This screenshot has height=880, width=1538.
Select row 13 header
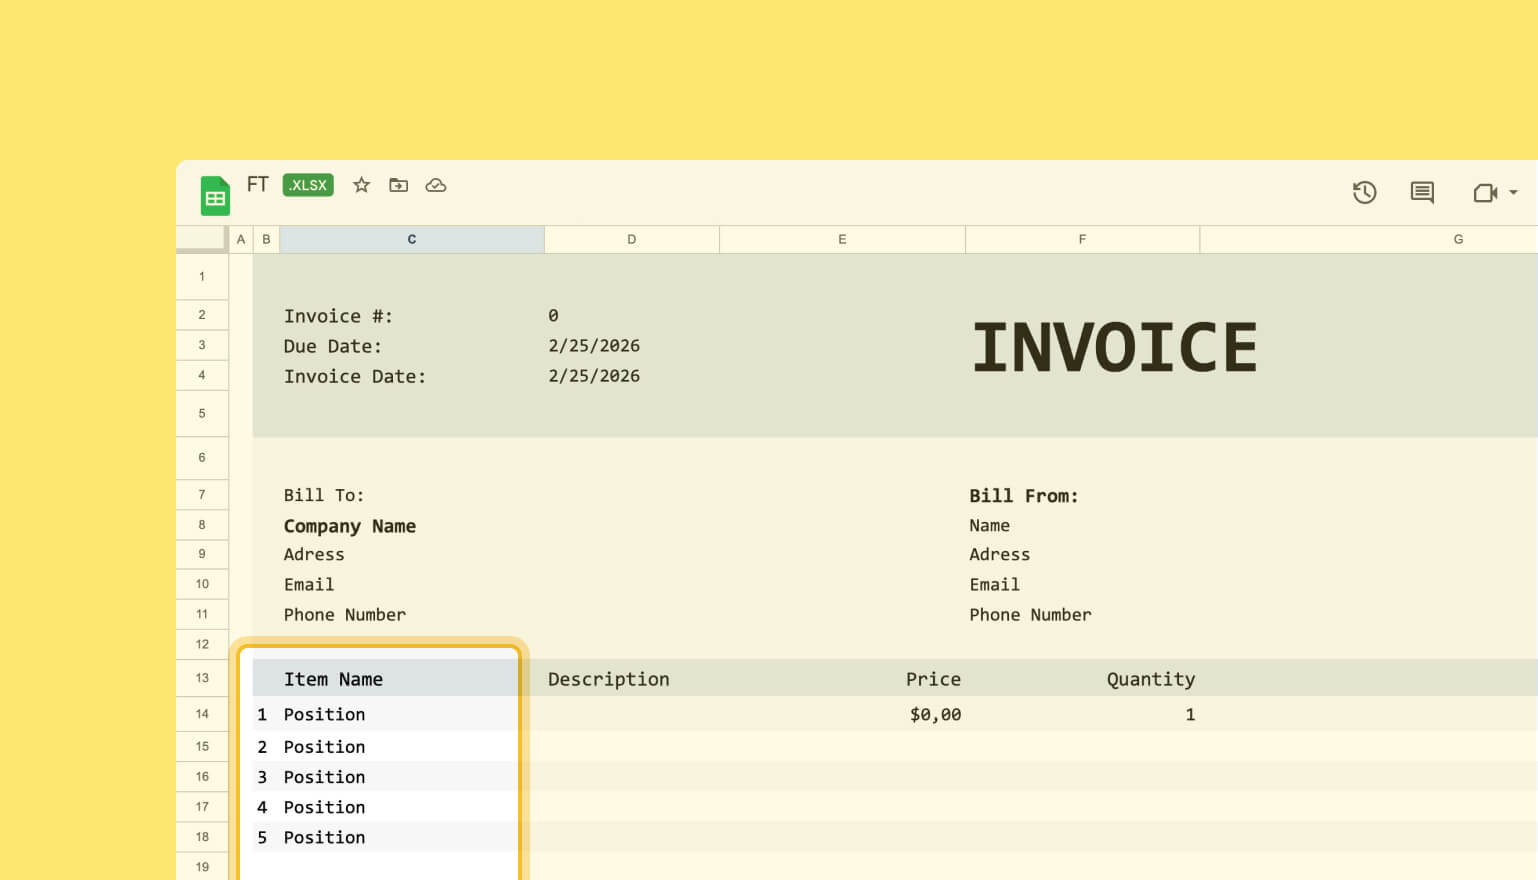pyautogui.click(x=202, y=678)
